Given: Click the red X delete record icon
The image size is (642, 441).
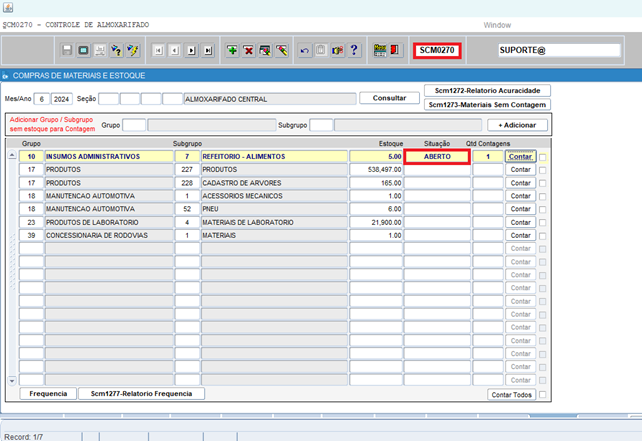Looking at the screenshot, I should click(x=249, y=50).
